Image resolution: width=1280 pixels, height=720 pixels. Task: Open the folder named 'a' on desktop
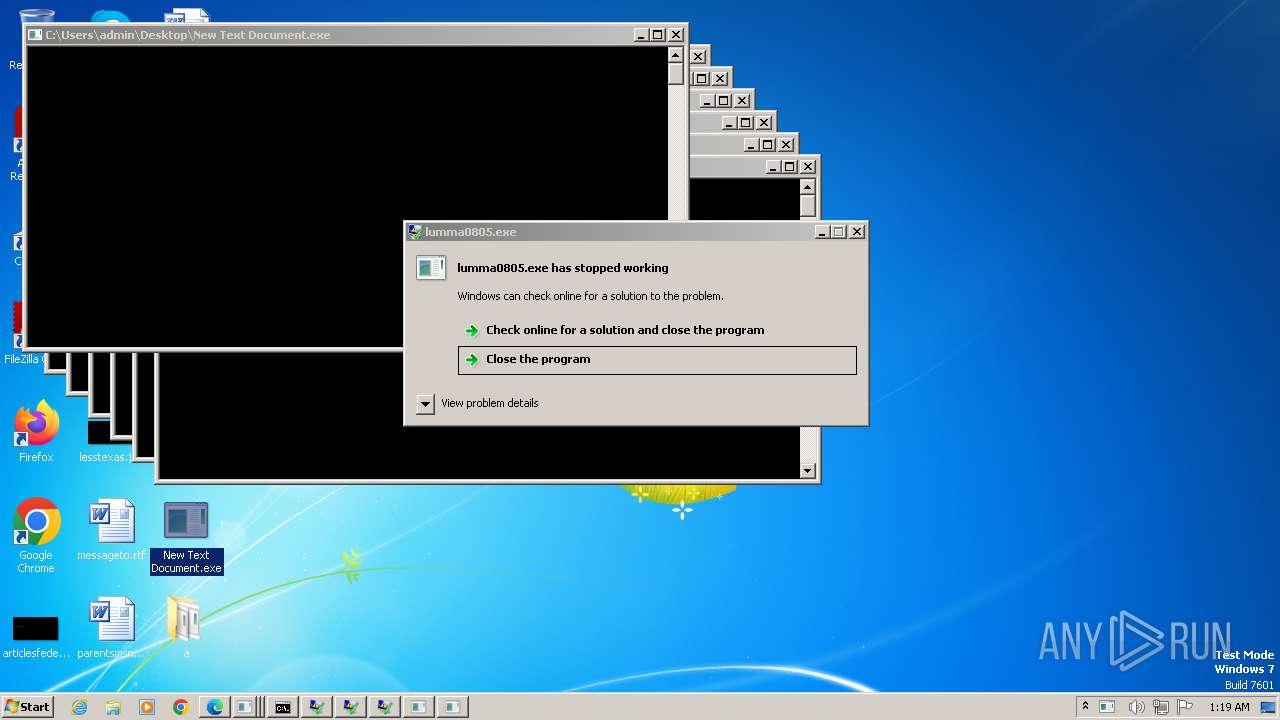point(185,628)
